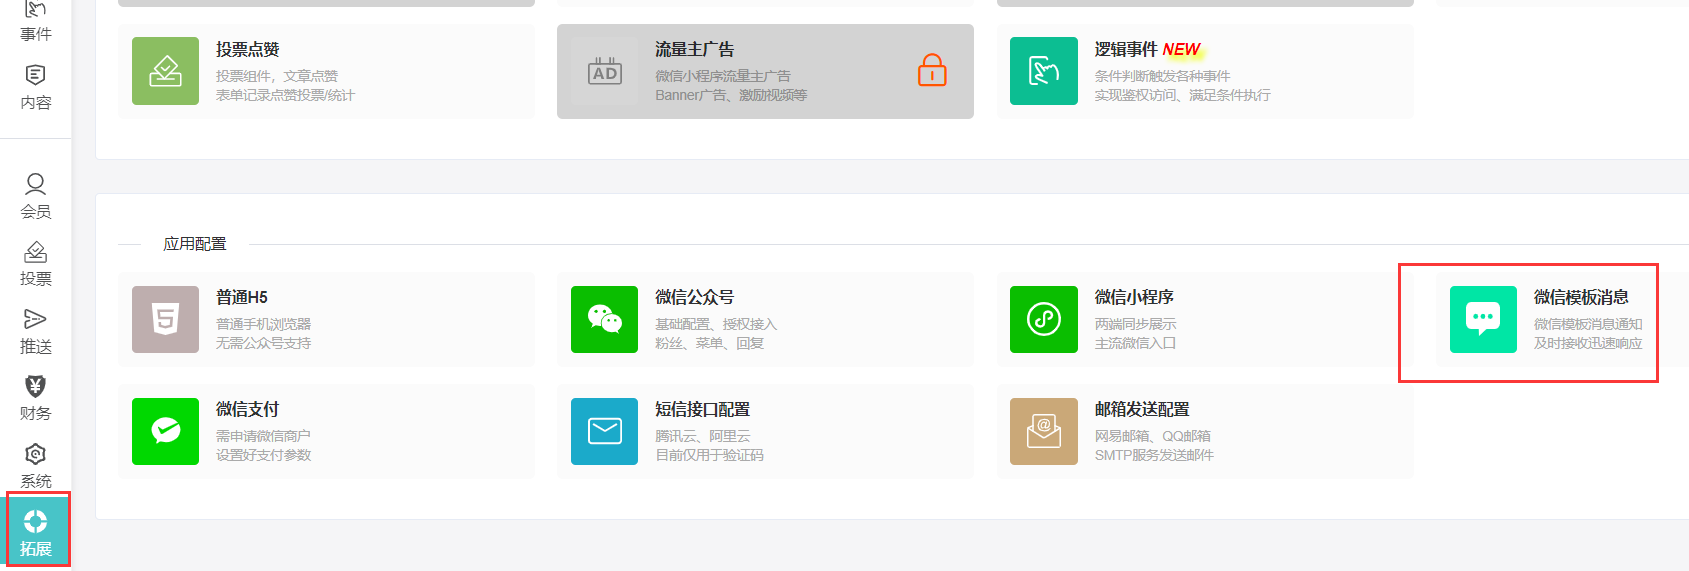Click the text 表单记录点赞投票/统计
Viewport: 1689px width, 571px height.
(x=285, y=95)
